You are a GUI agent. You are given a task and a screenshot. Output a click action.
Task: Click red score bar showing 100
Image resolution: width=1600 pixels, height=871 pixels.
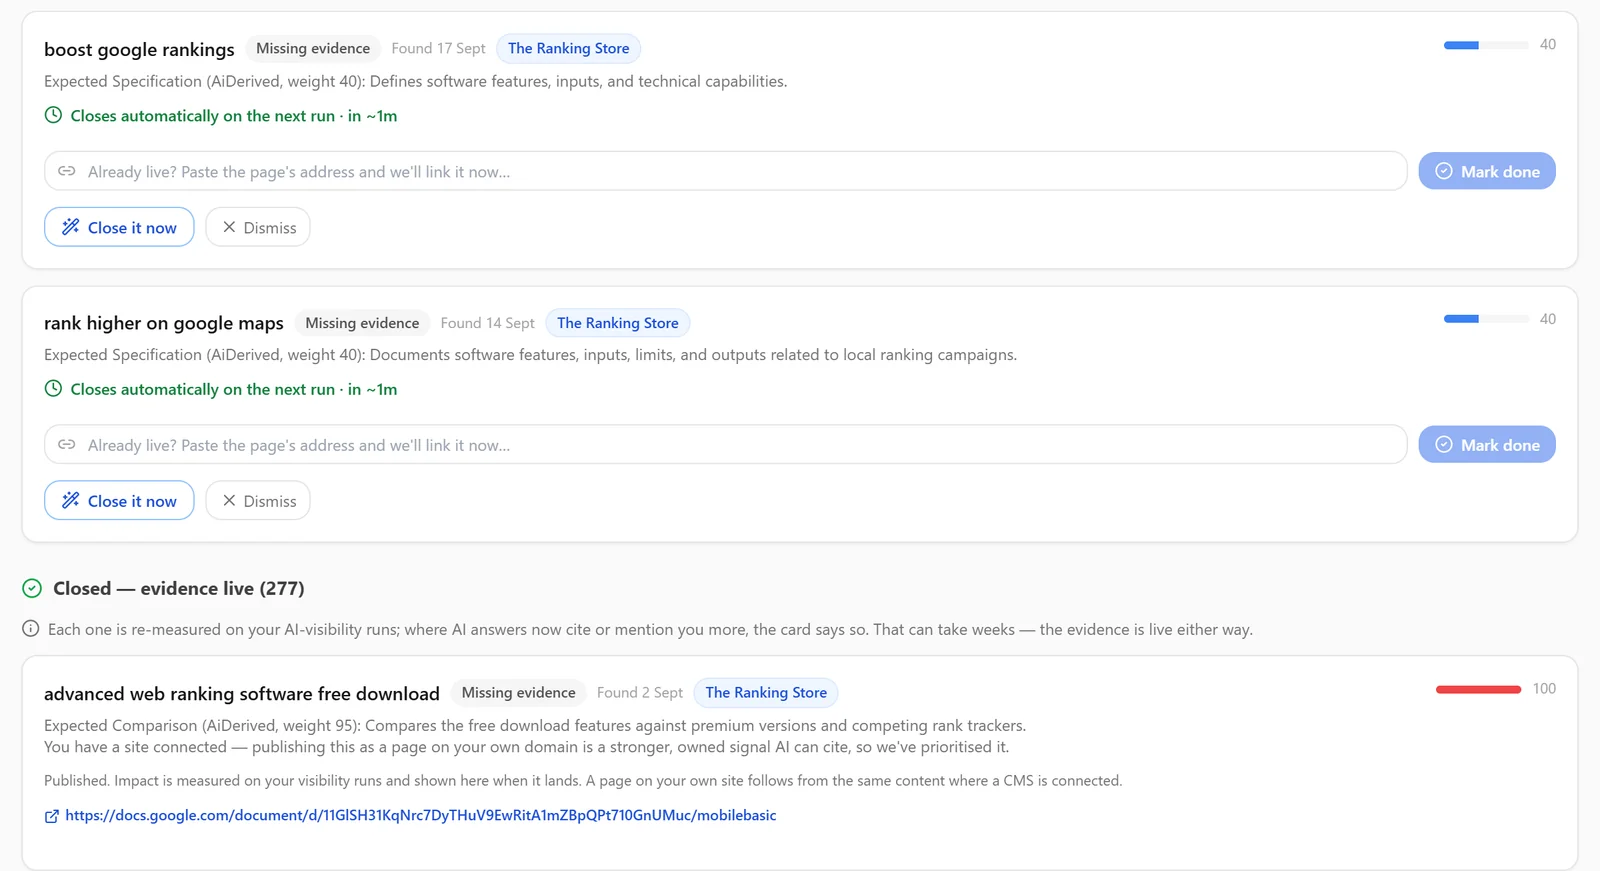coord(1478,689)
